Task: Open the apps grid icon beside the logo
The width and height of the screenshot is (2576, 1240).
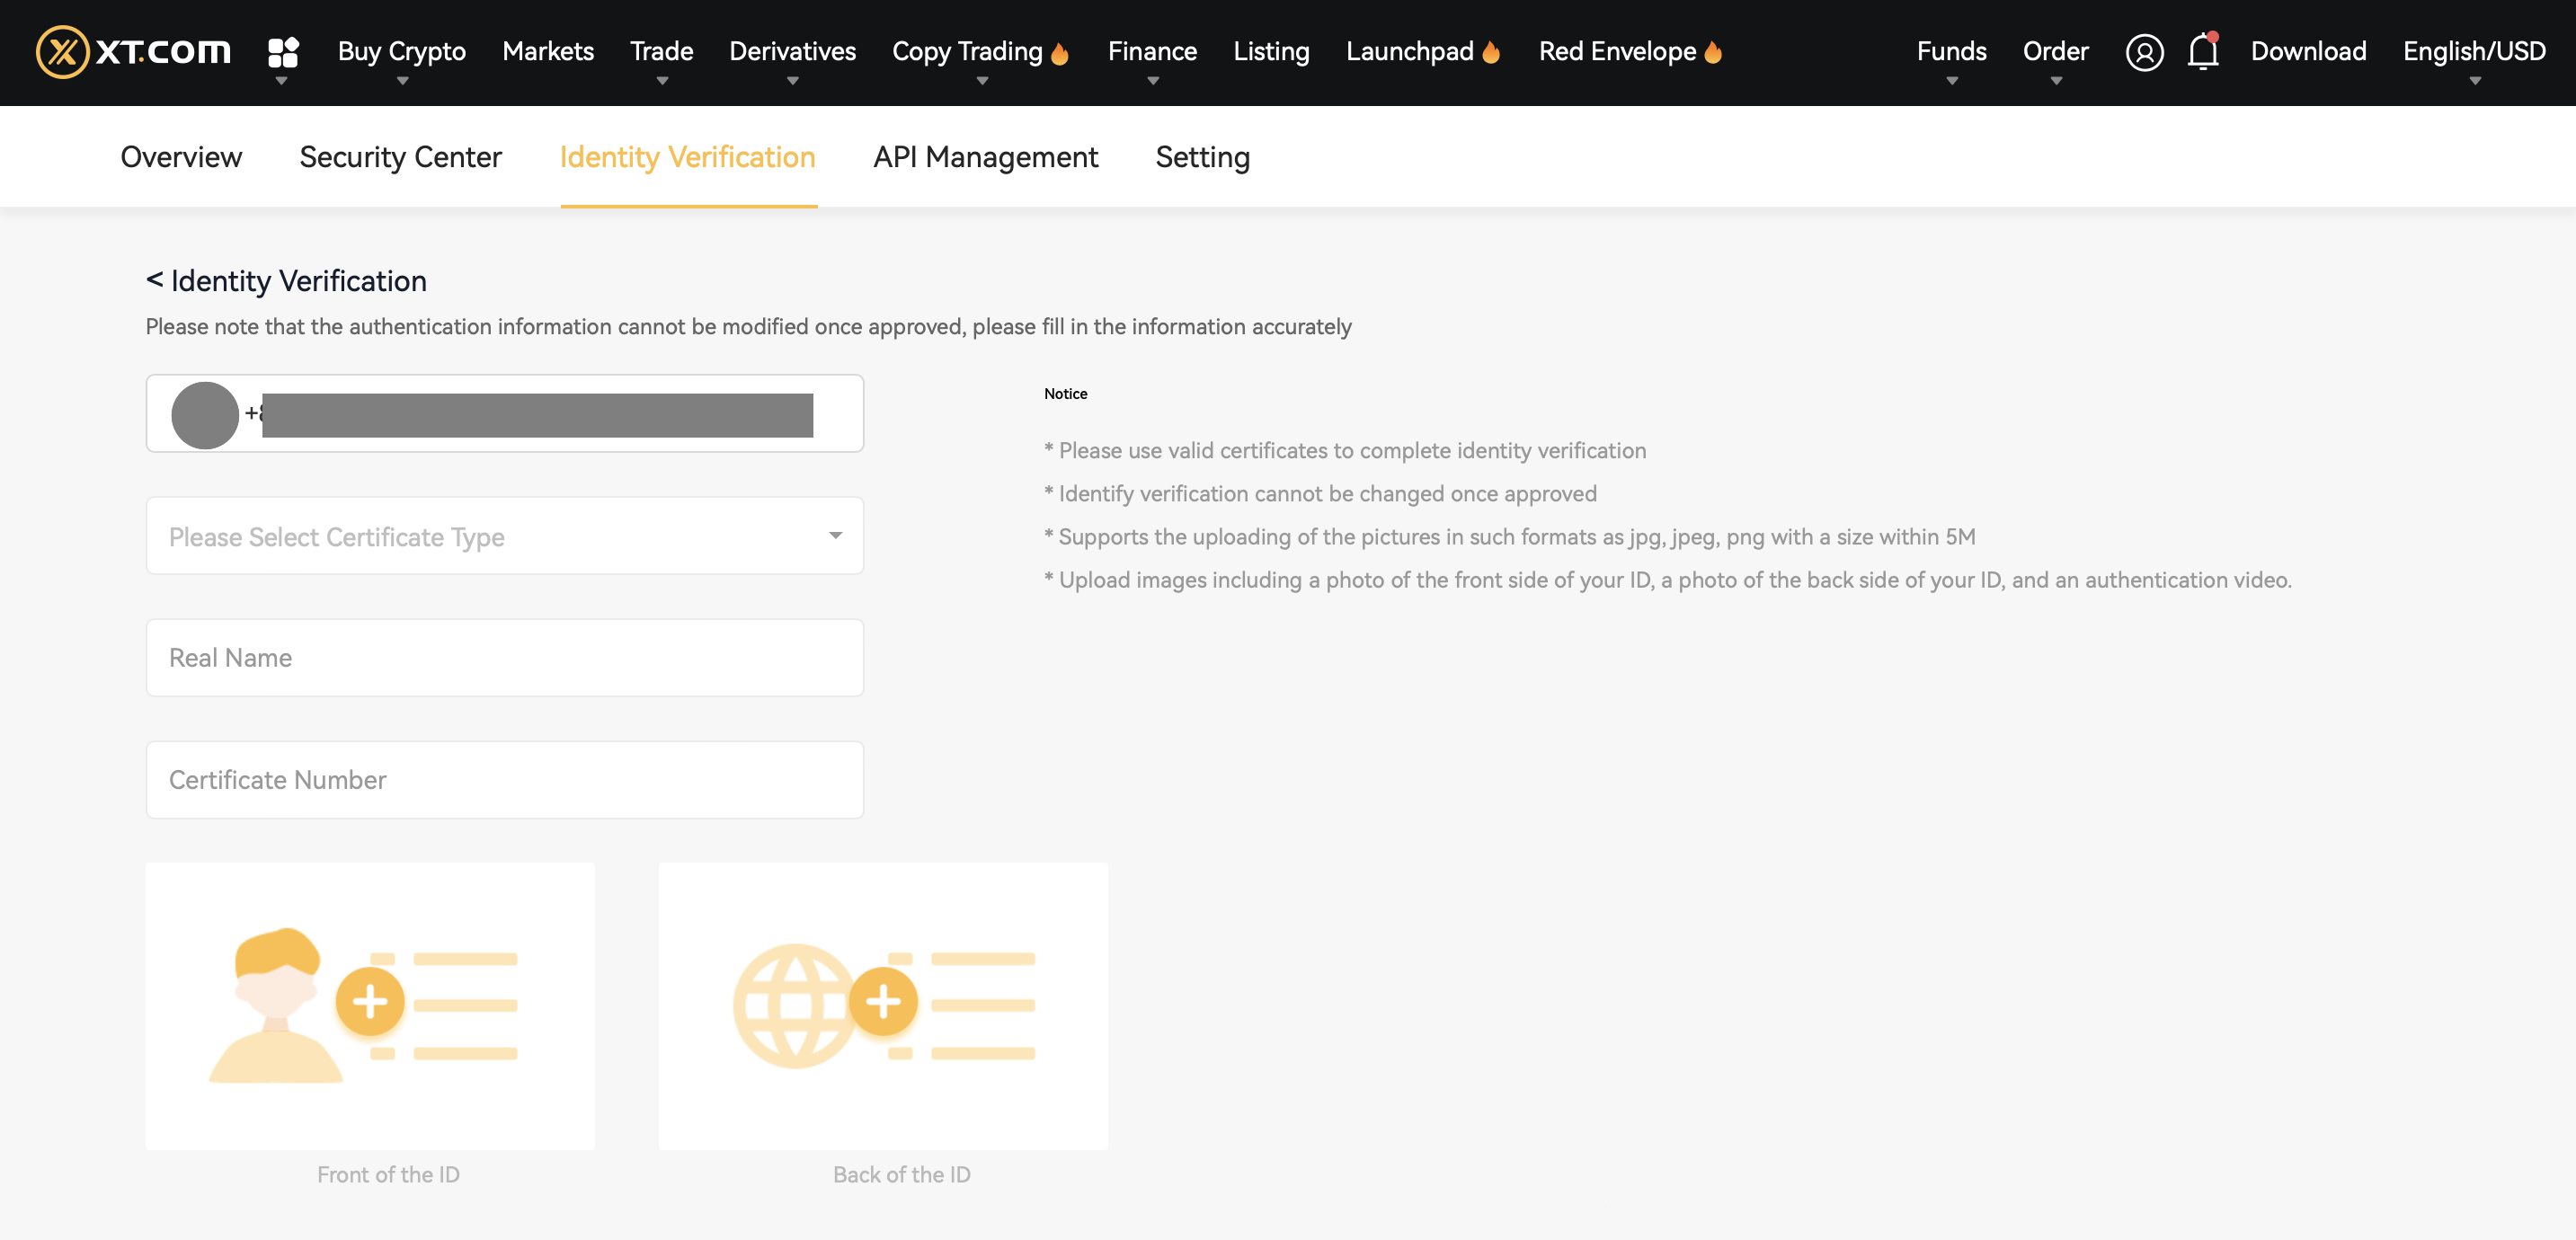Action: click(283, 50)
